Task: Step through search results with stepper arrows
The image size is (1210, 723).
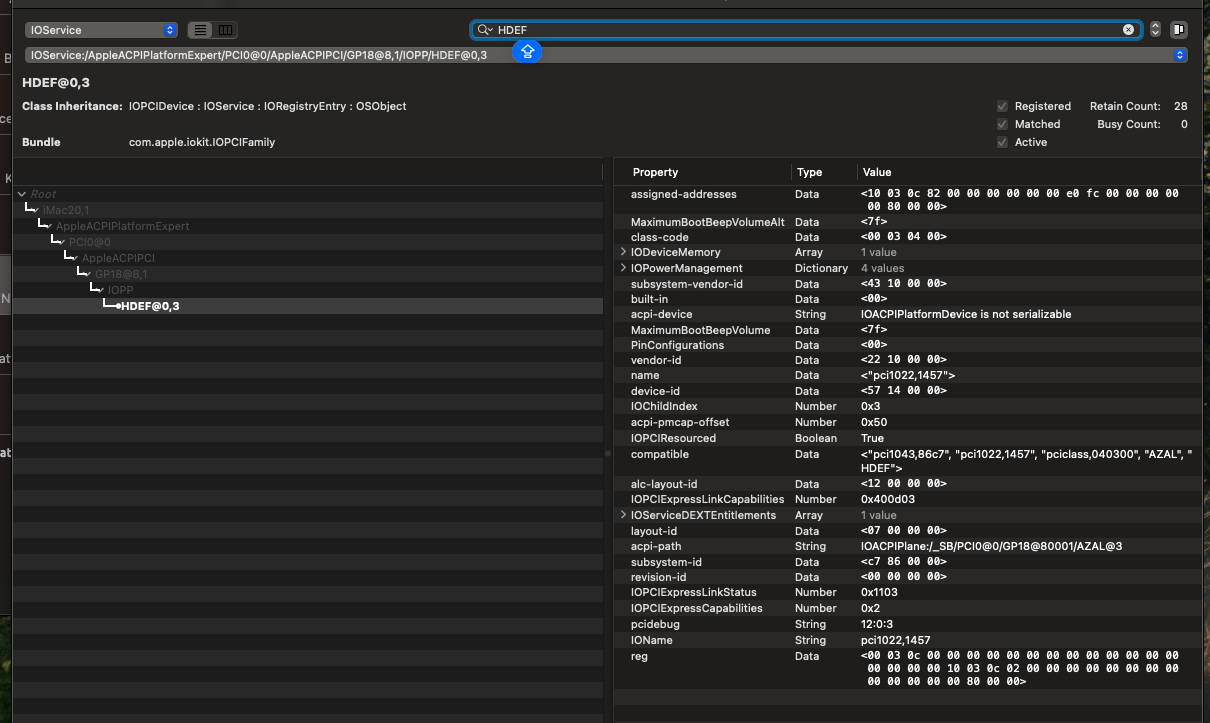Action: click(1155, 30)
